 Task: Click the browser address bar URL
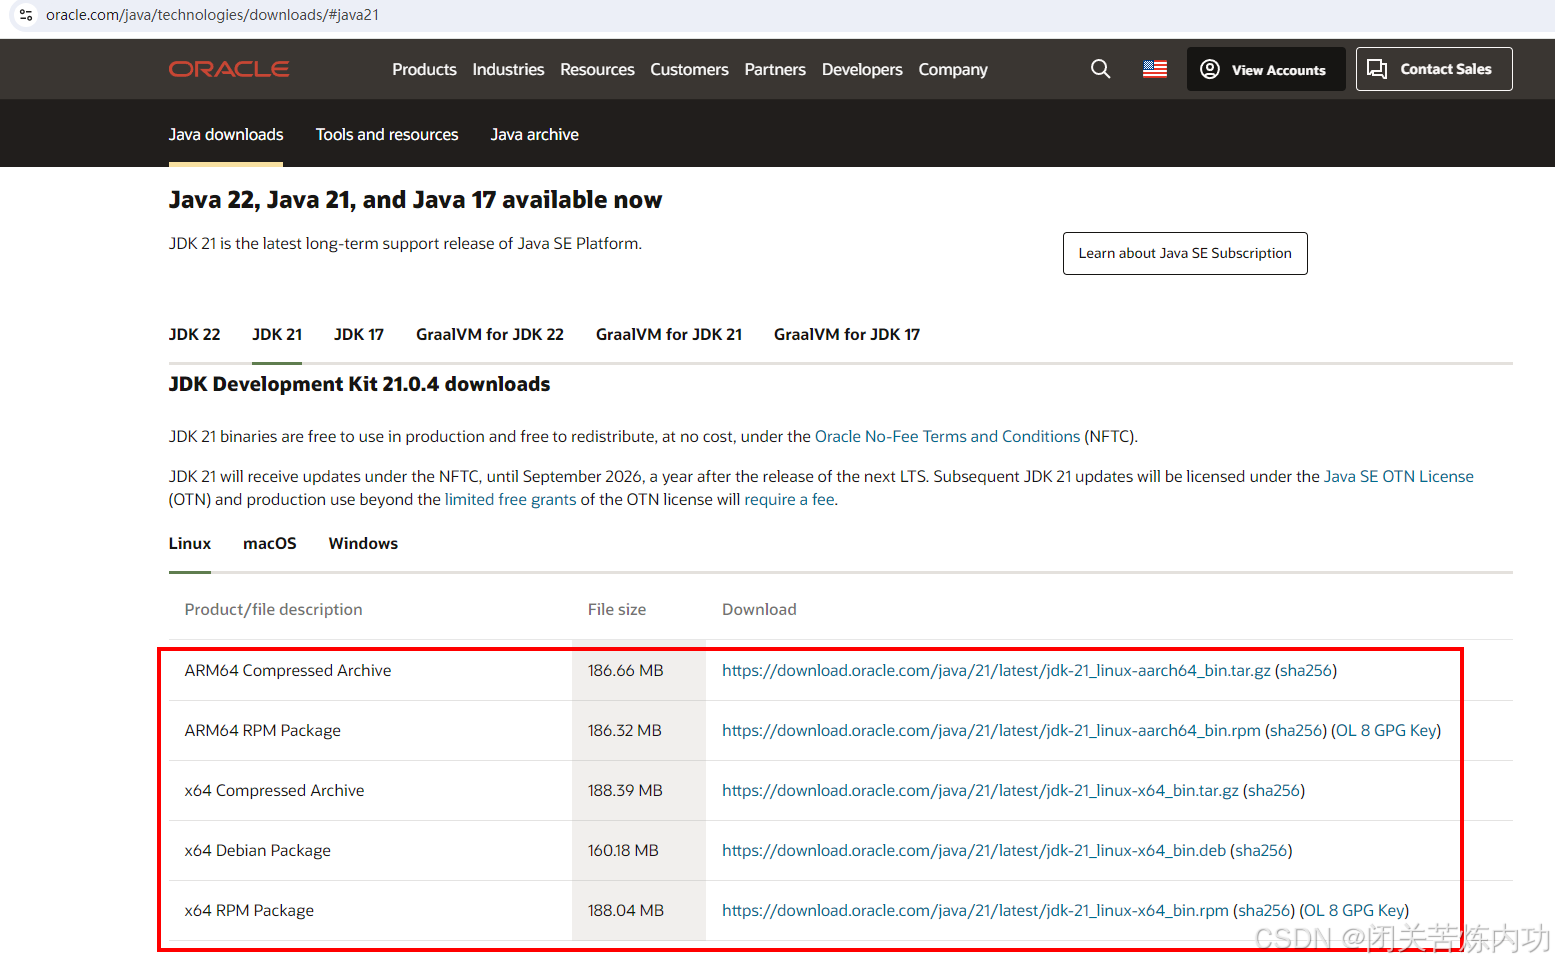(x=212, y=15)
